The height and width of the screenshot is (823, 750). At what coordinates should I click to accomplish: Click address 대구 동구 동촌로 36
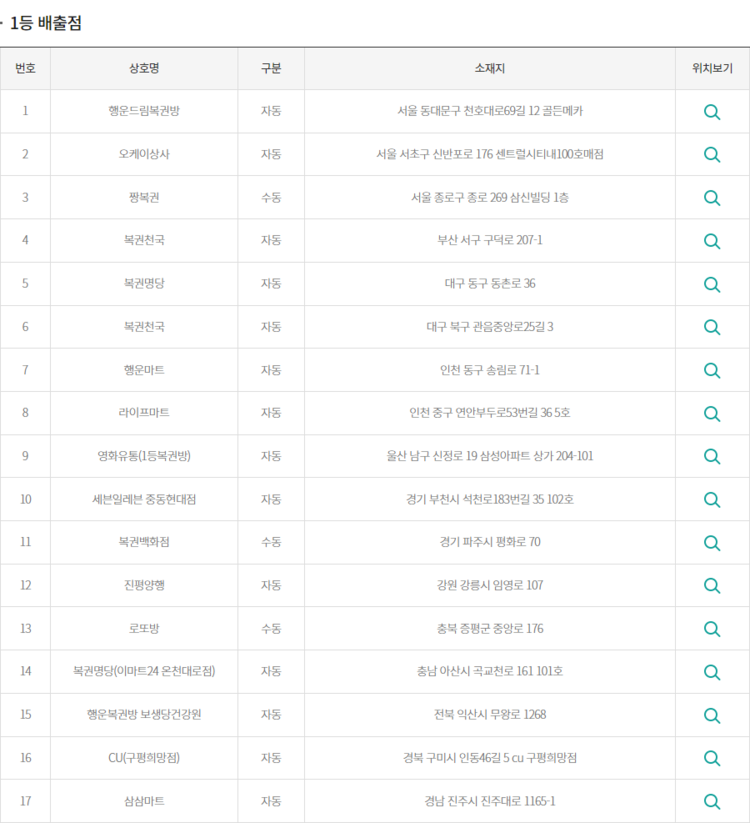point(490,283)
